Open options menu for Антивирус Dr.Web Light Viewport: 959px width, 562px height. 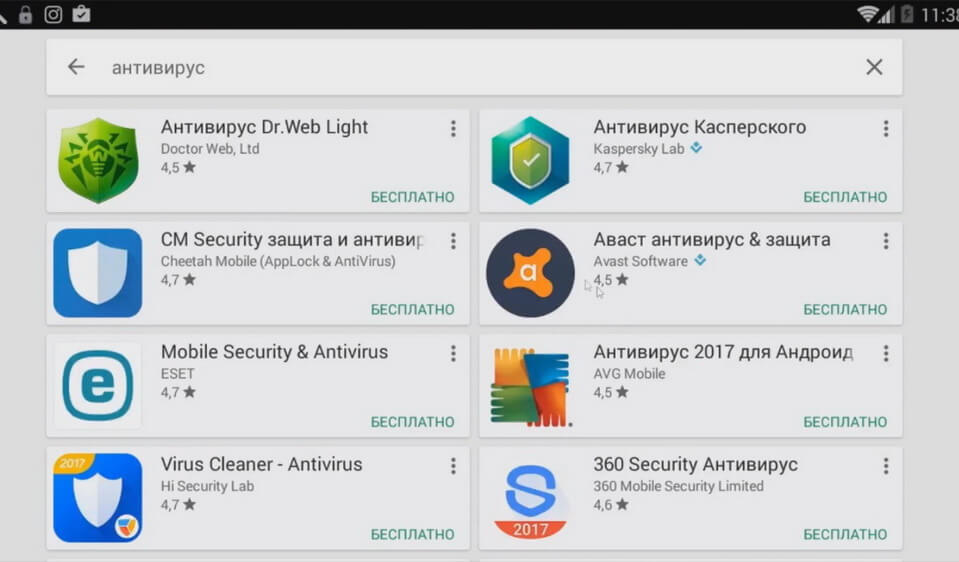(x=453, y=128)
